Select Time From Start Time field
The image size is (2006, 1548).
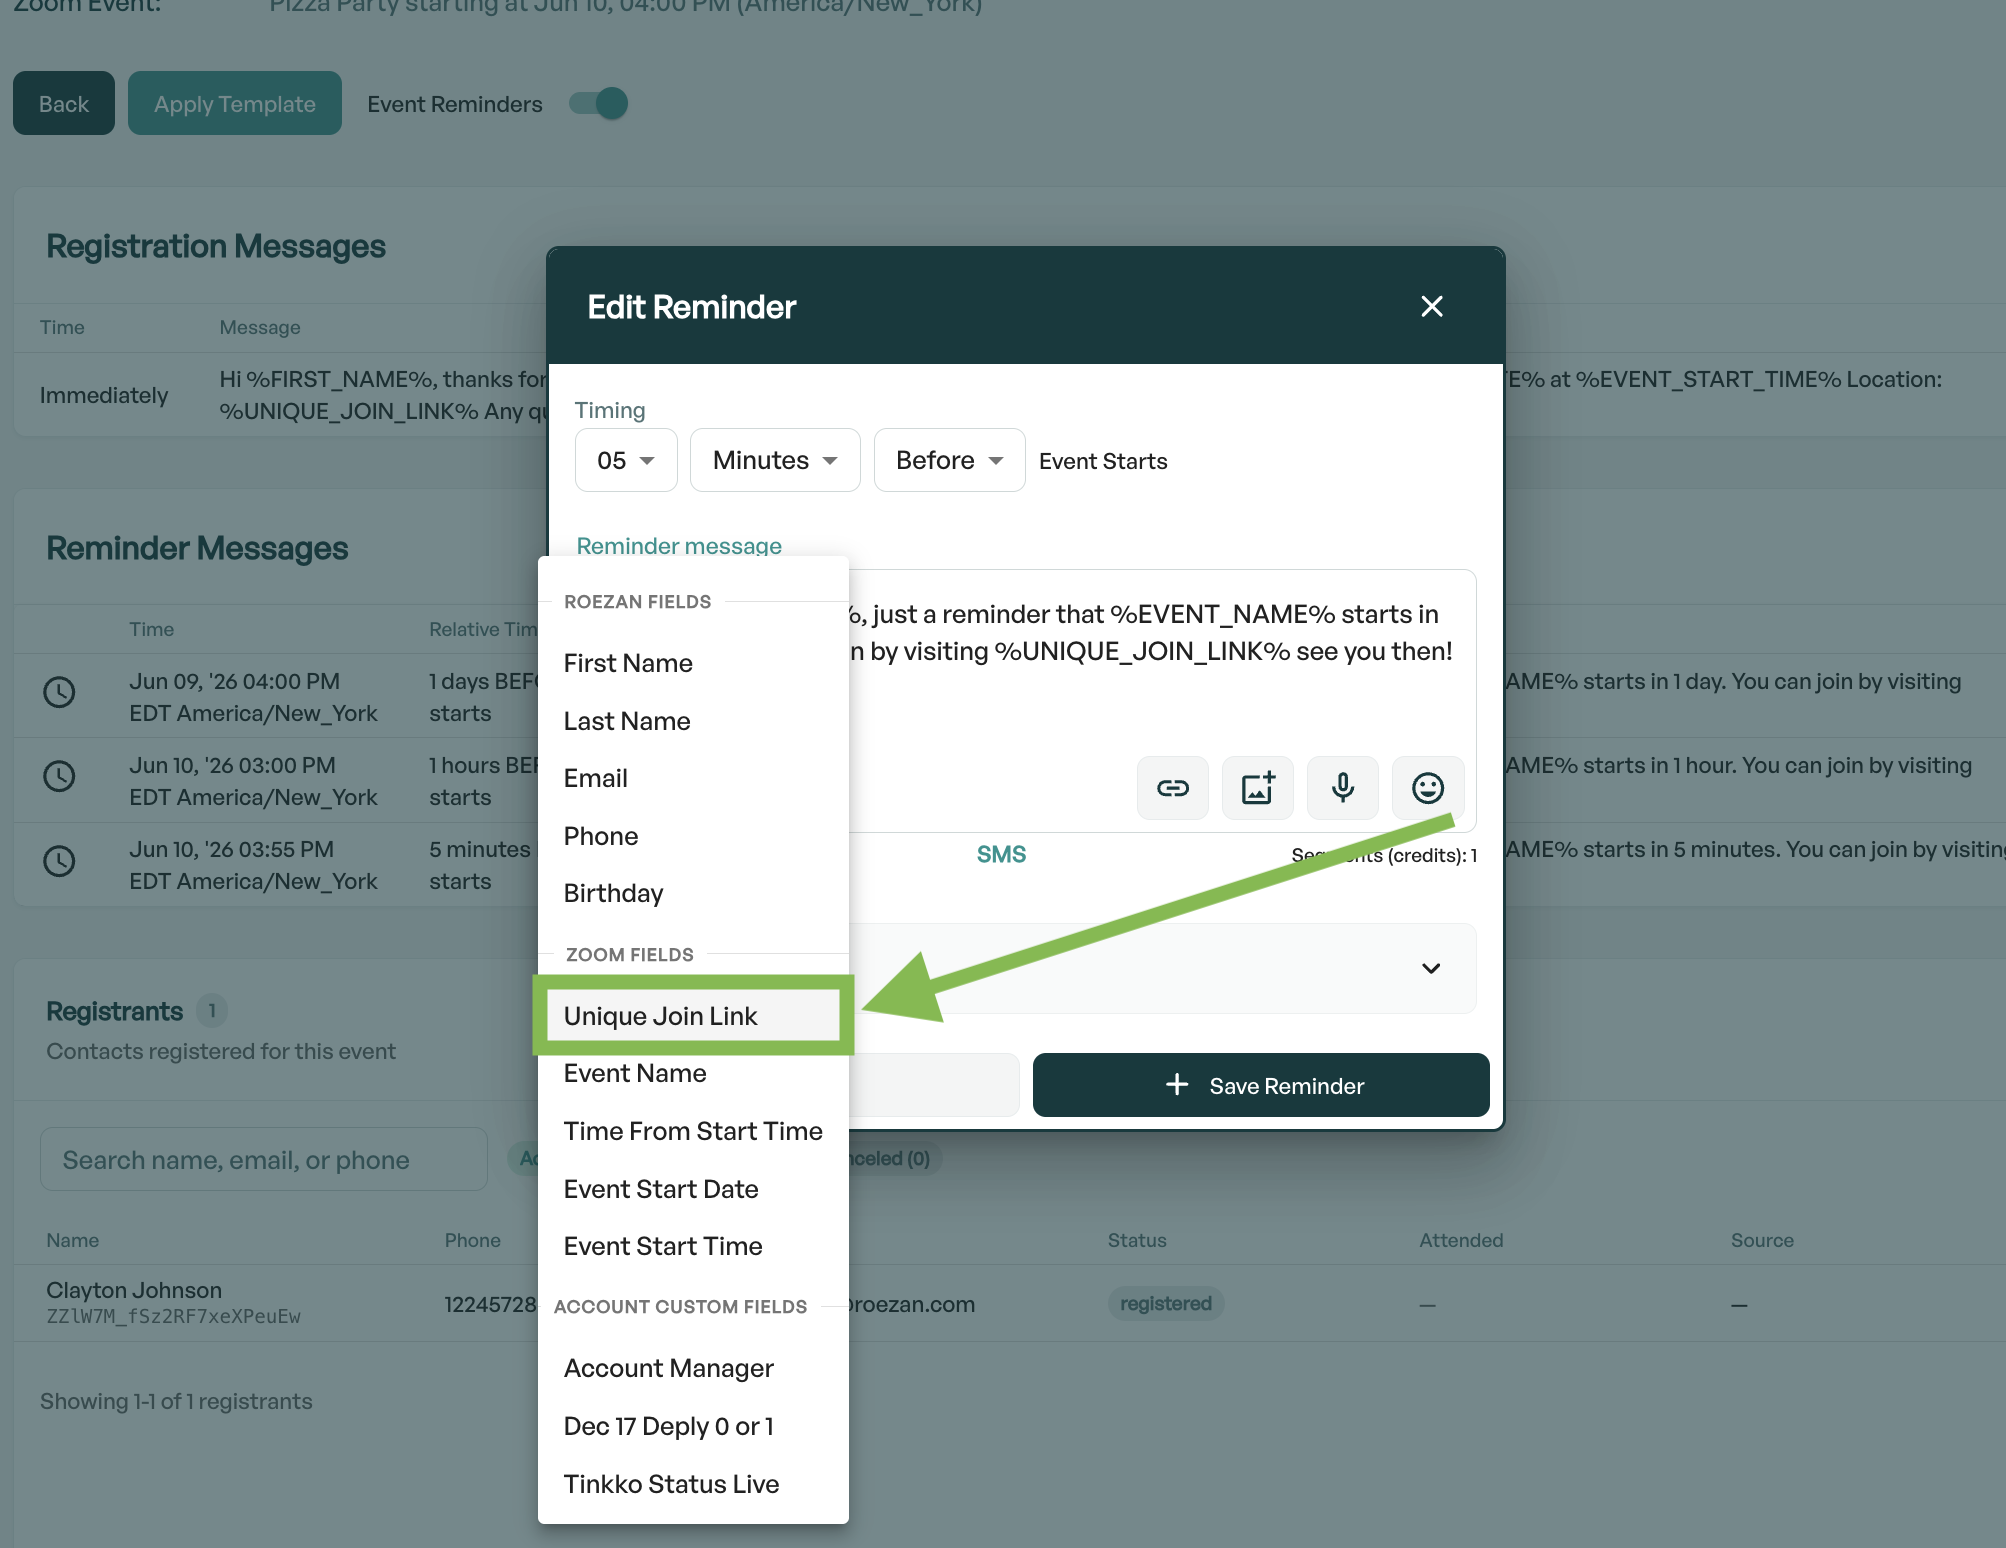click(x=693, y=1131)
